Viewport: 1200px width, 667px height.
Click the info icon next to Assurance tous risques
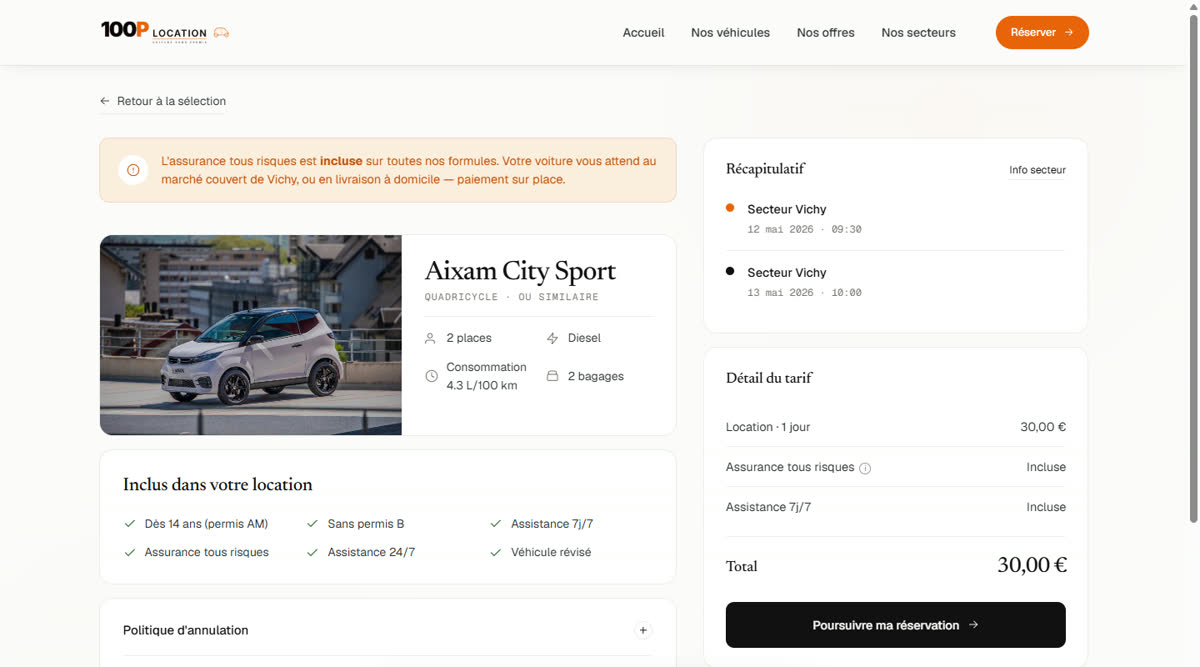[865, 468]
